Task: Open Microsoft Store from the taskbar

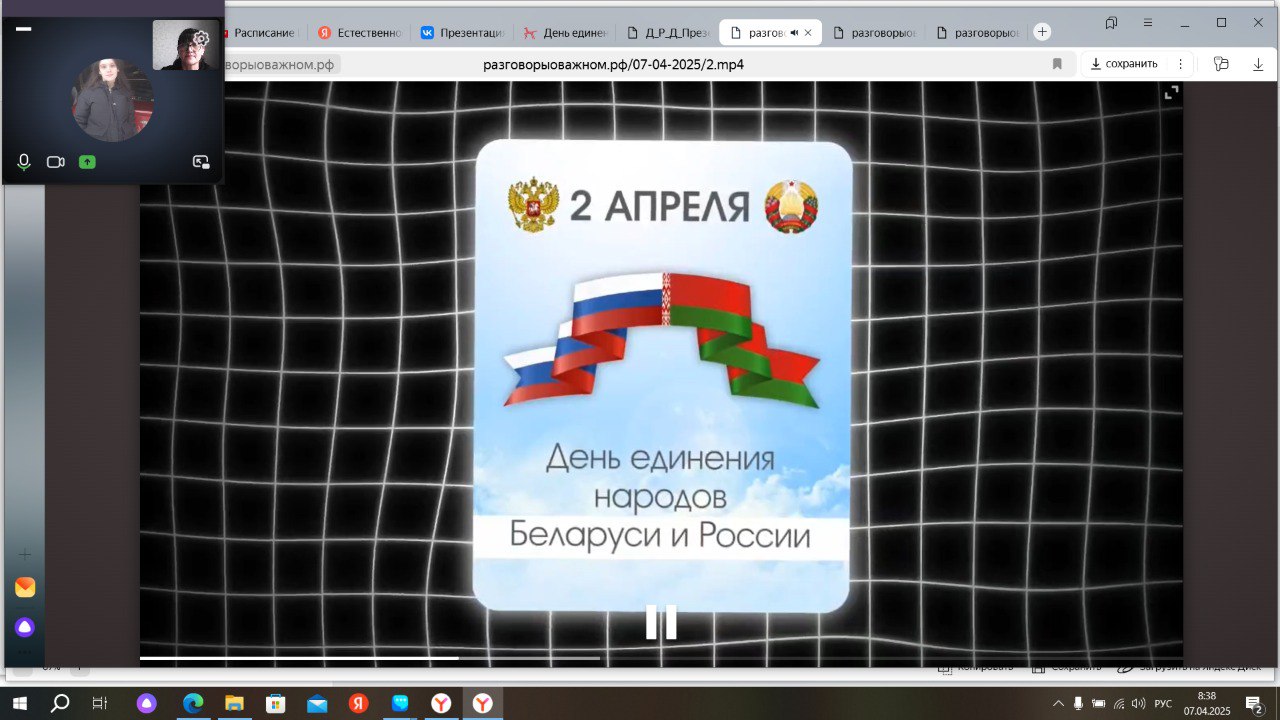Action: click(x=275, y=704)
